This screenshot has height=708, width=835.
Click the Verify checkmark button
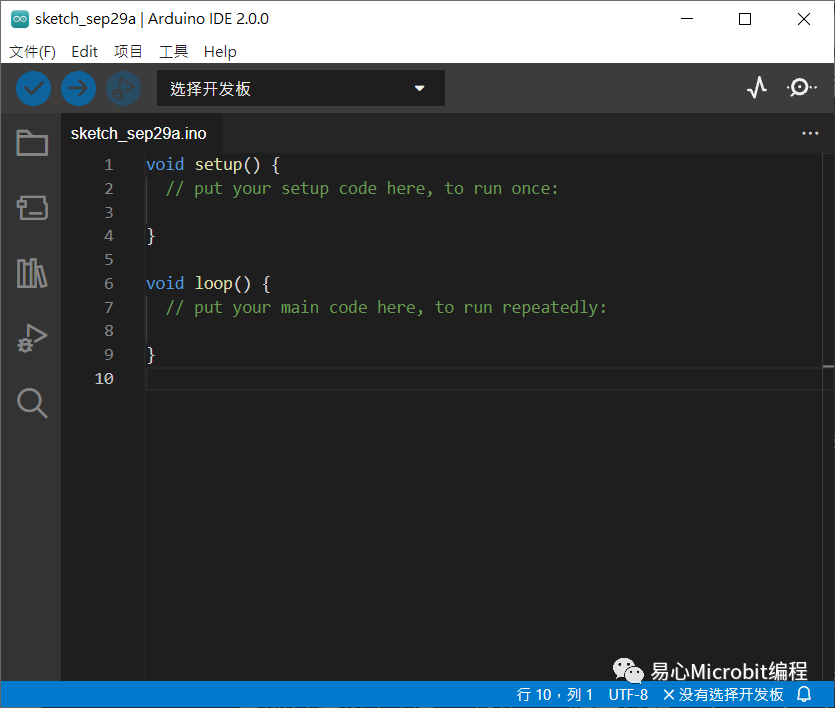[x=34, y=88]
